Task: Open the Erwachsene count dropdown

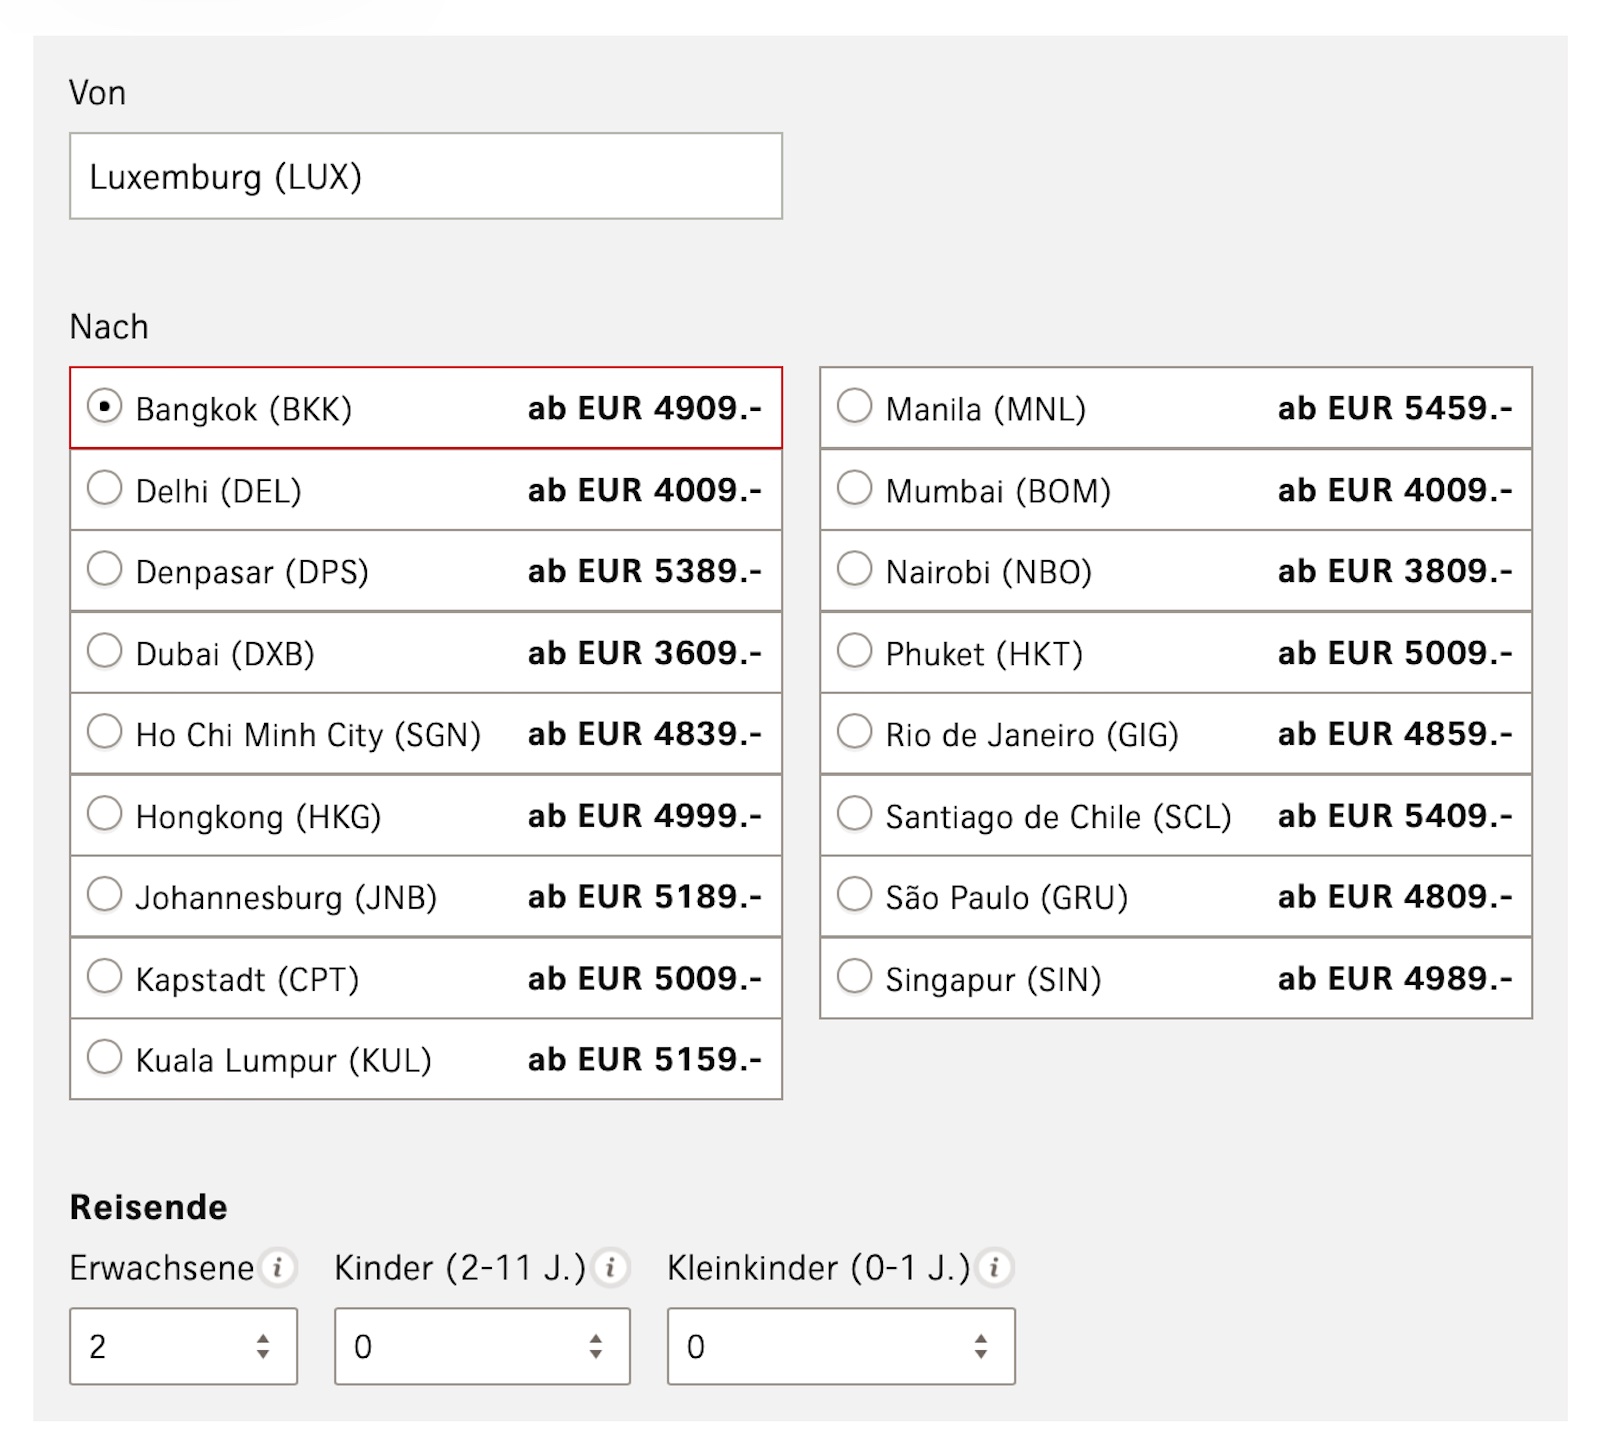Action: pos(183,1346)
